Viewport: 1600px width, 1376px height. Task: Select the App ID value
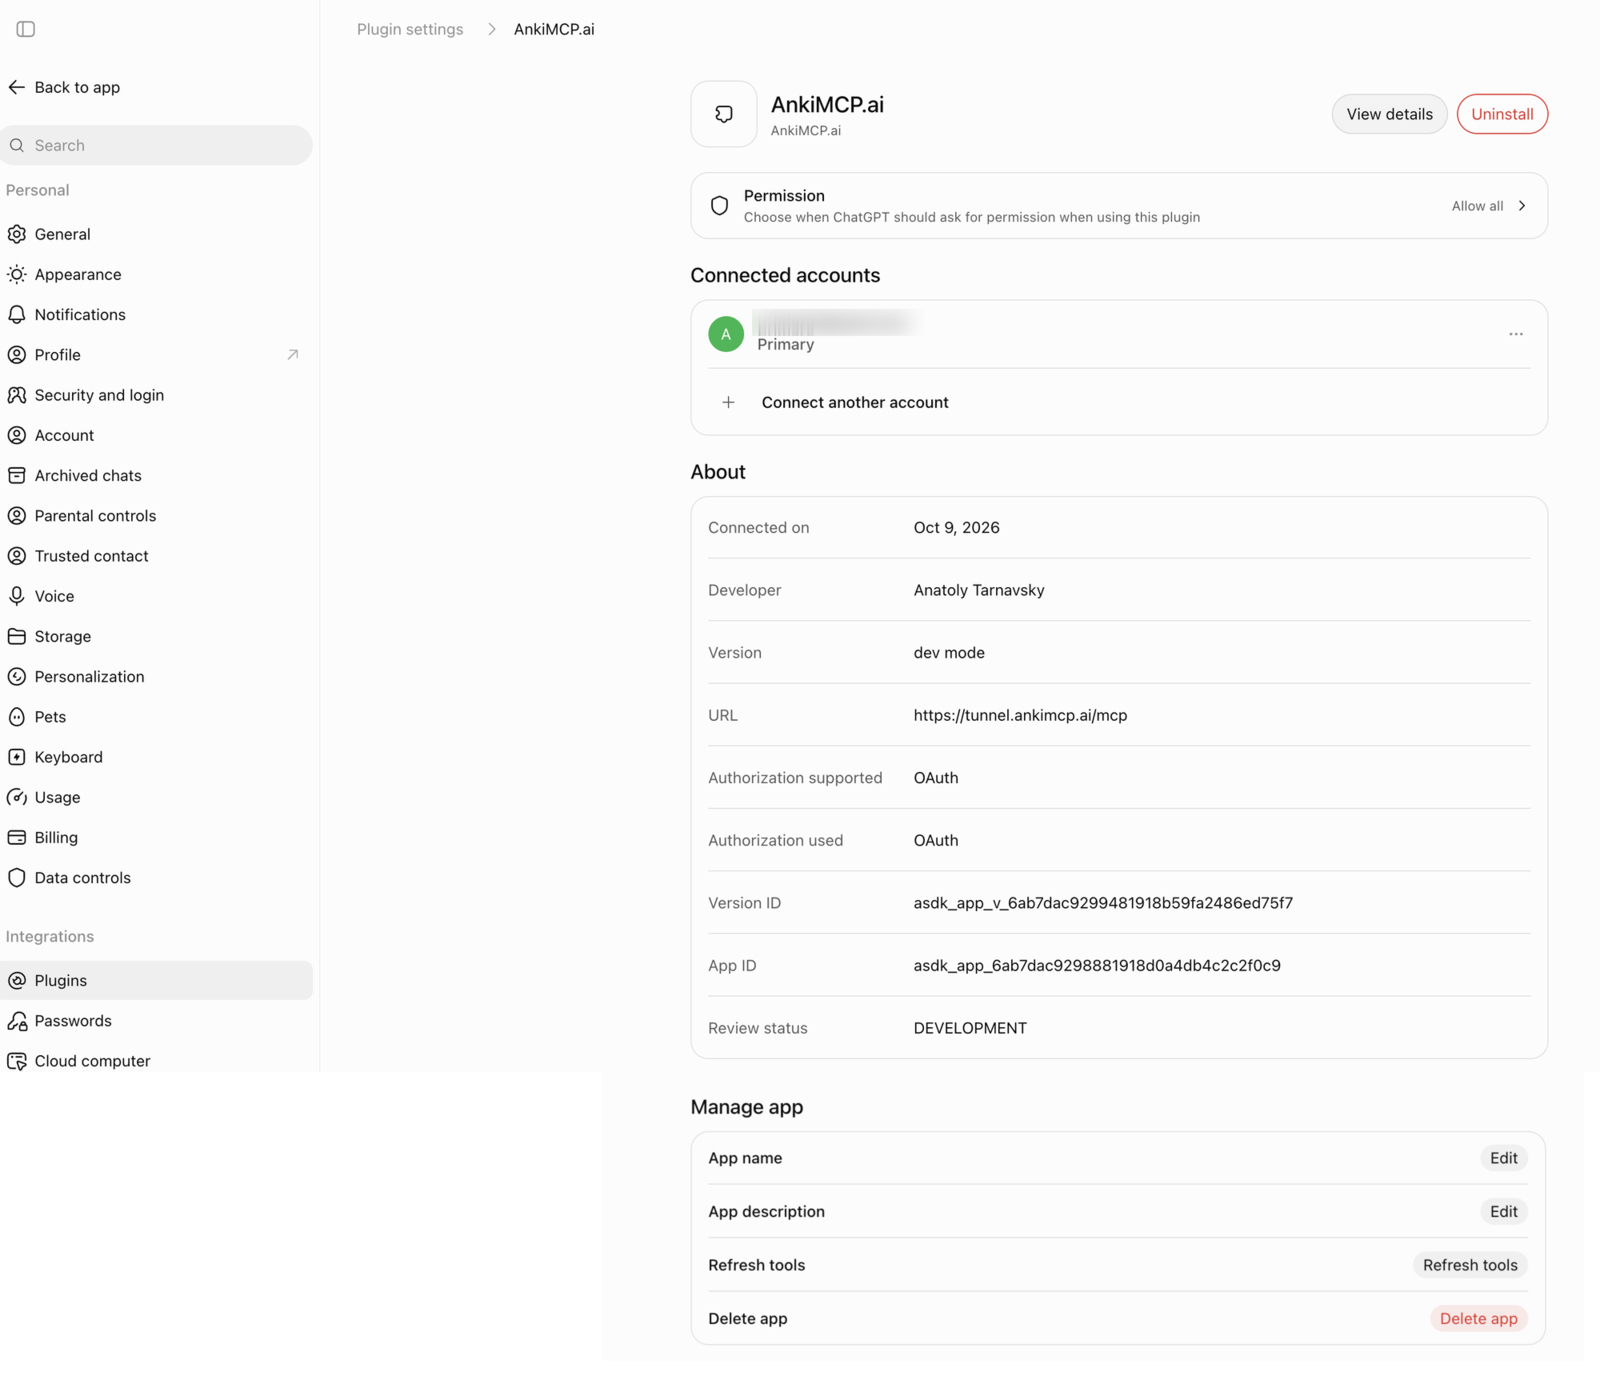click(1097, 965)
